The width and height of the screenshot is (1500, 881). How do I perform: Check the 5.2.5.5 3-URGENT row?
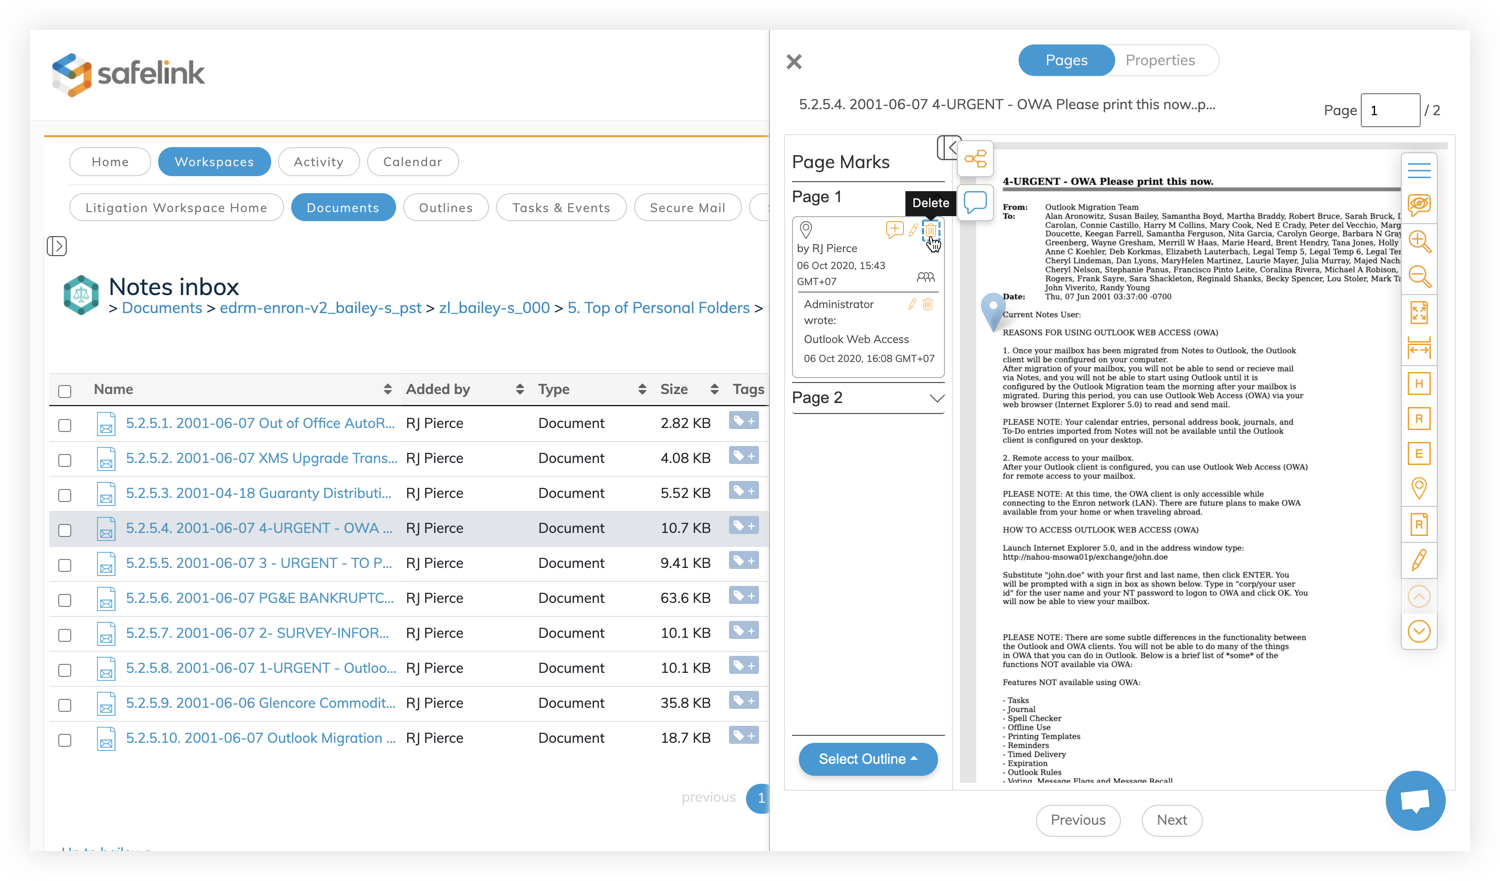(x=65, y=565)
